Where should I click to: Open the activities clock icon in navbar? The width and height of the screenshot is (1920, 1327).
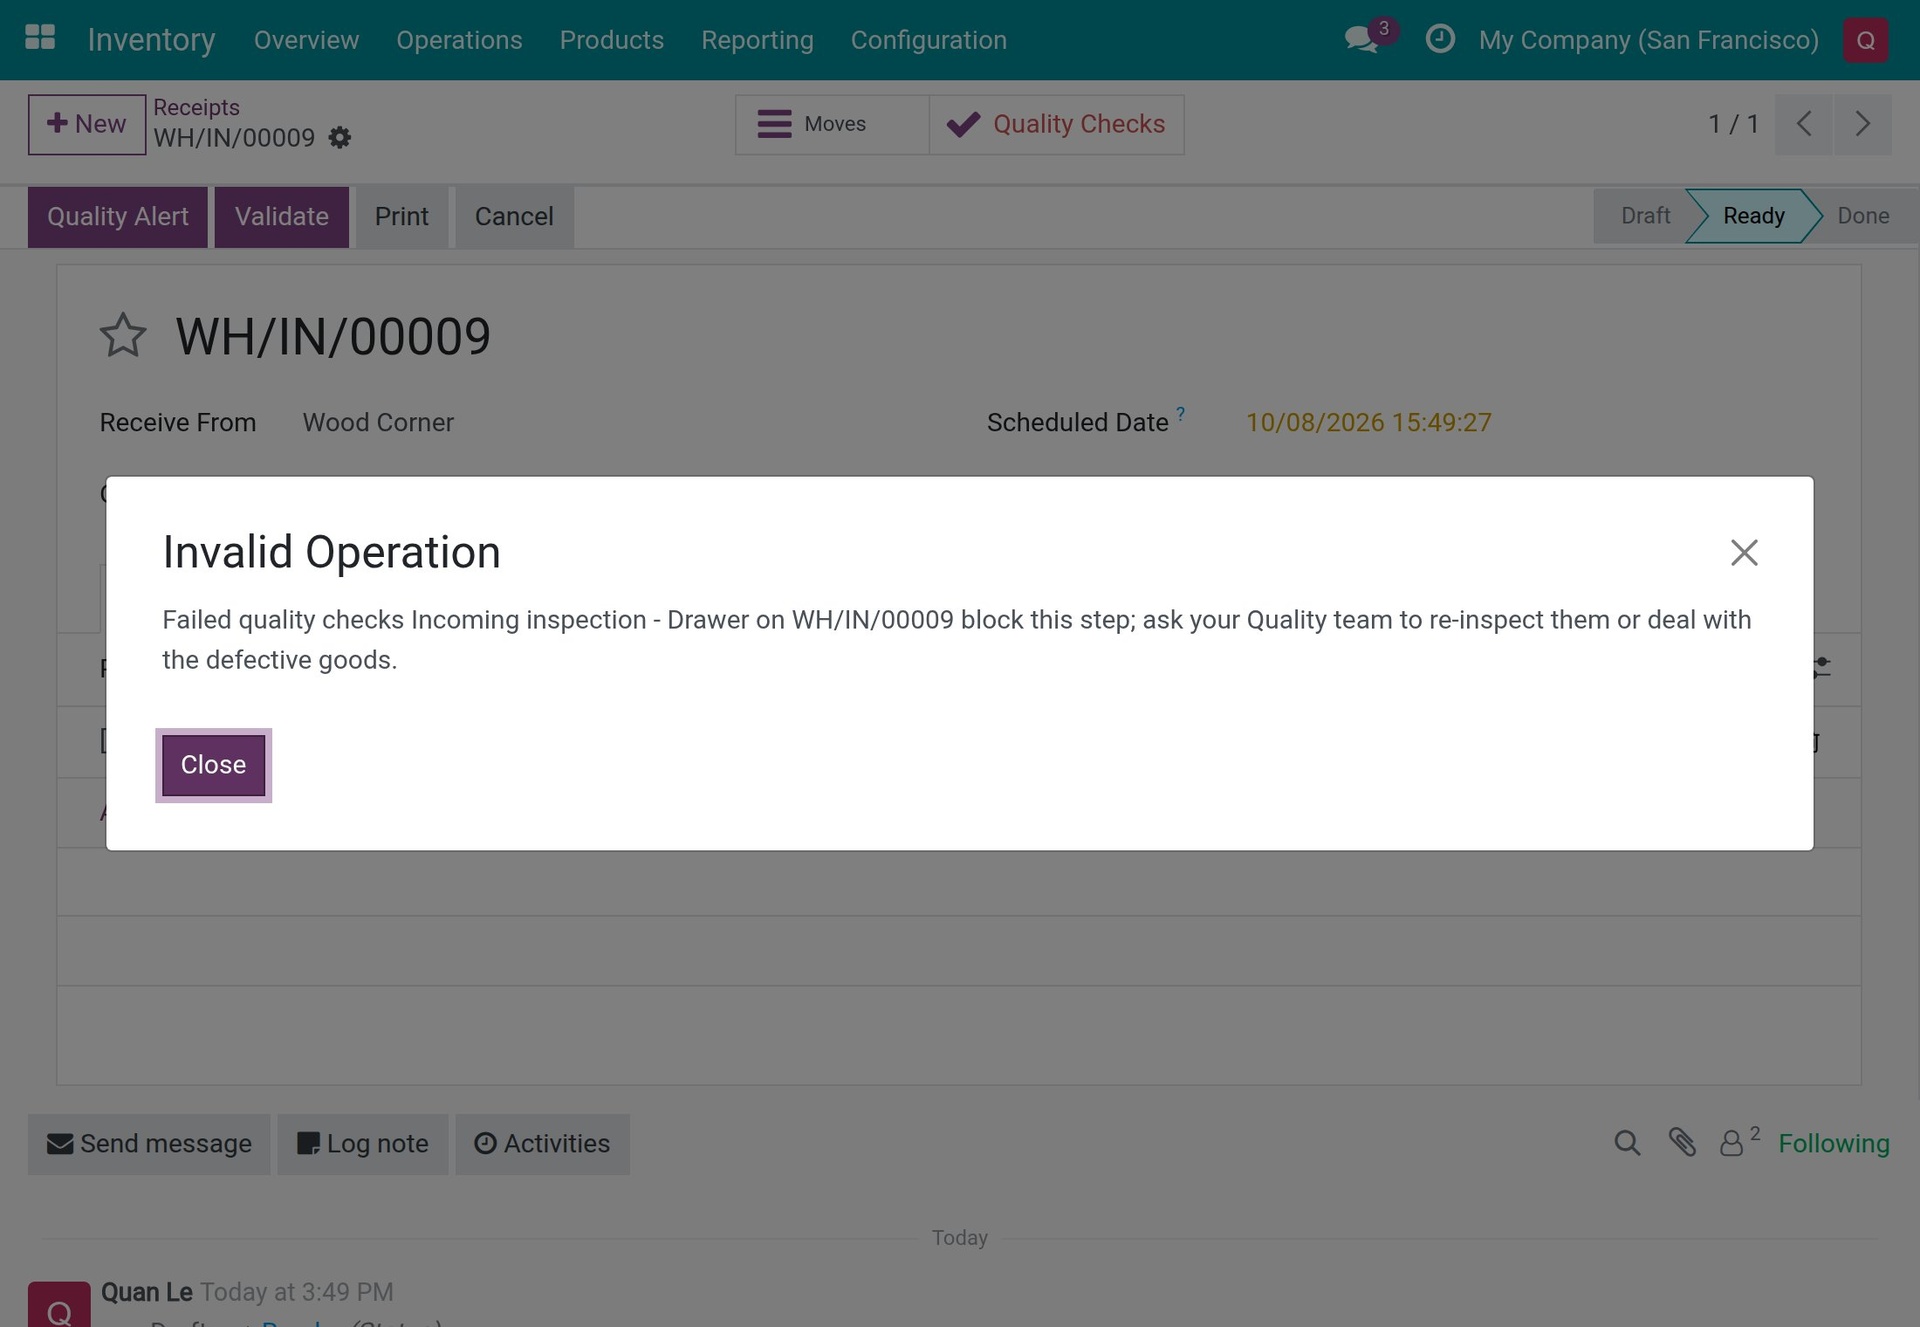tap(1440, 39)
